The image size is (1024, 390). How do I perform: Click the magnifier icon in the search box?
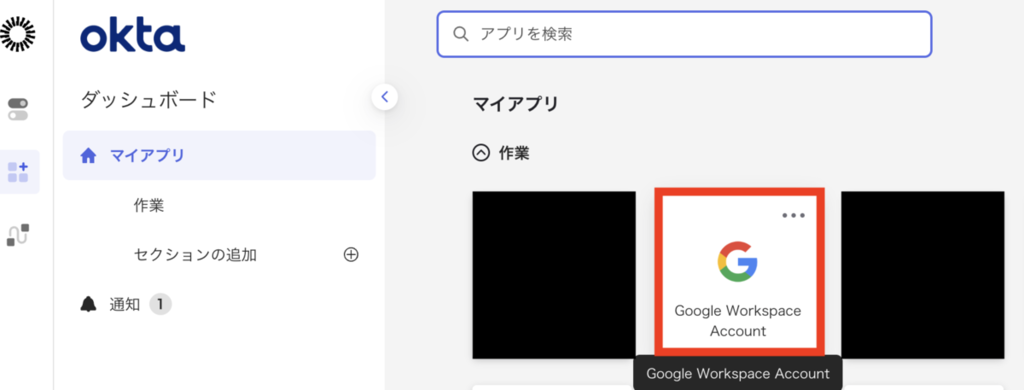(x=460, y=34)
